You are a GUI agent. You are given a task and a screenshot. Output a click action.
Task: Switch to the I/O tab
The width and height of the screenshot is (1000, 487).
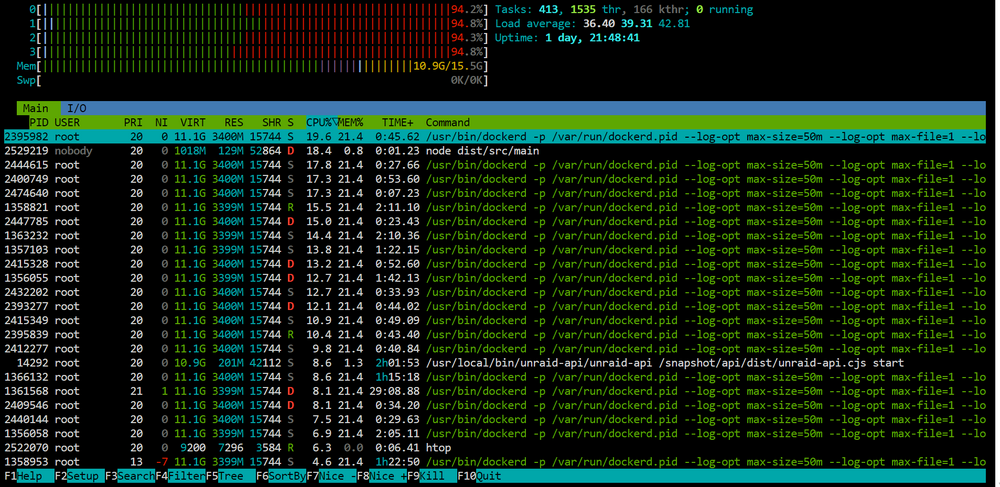coord(77,108)
